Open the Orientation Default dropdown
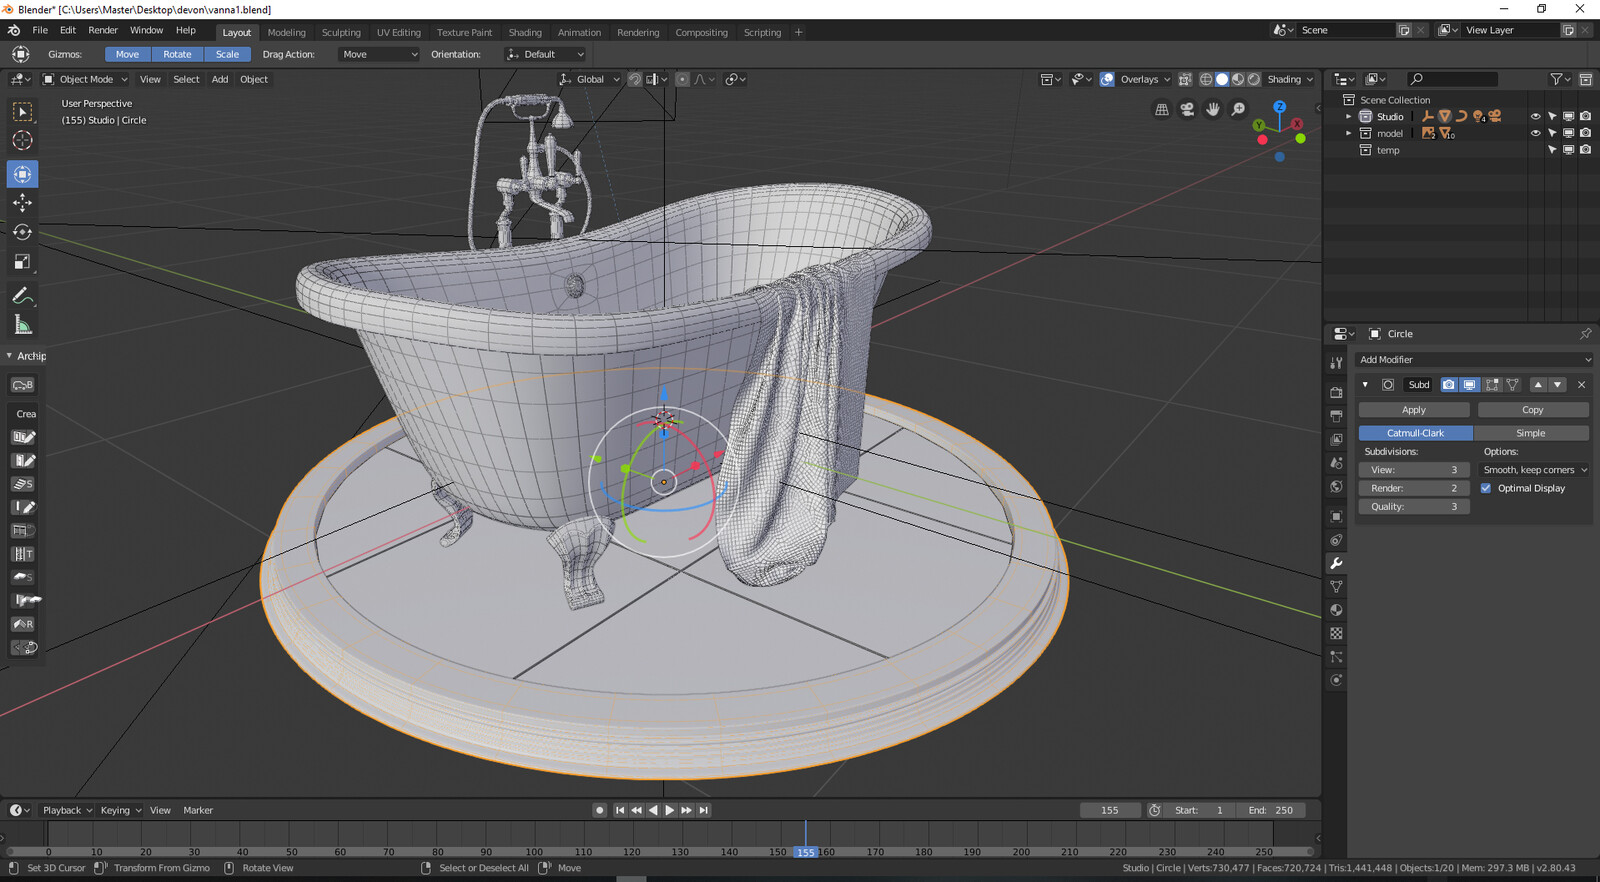 tap(545, 55)
